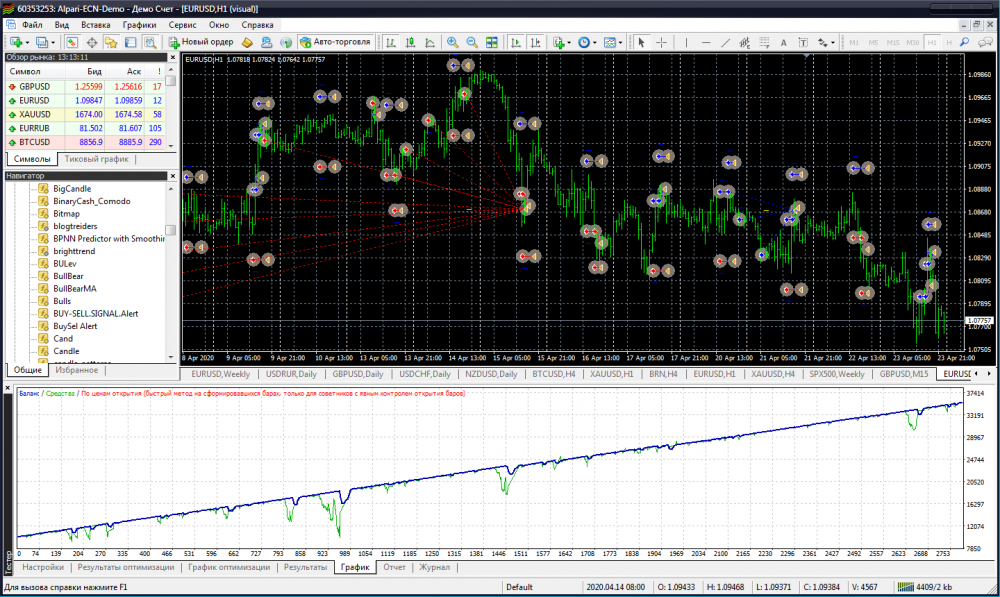Open the MetaEditor book icon

[247, 42]
